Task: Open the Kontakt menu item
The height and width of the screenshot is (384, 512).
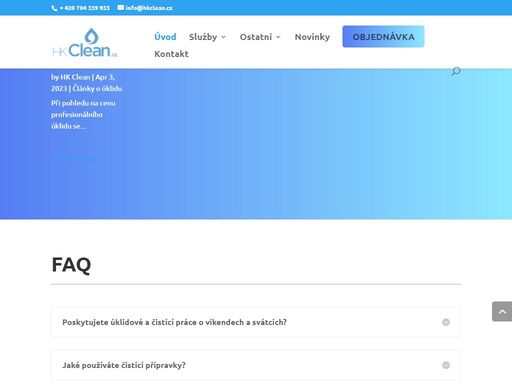Action: point(171,54)
